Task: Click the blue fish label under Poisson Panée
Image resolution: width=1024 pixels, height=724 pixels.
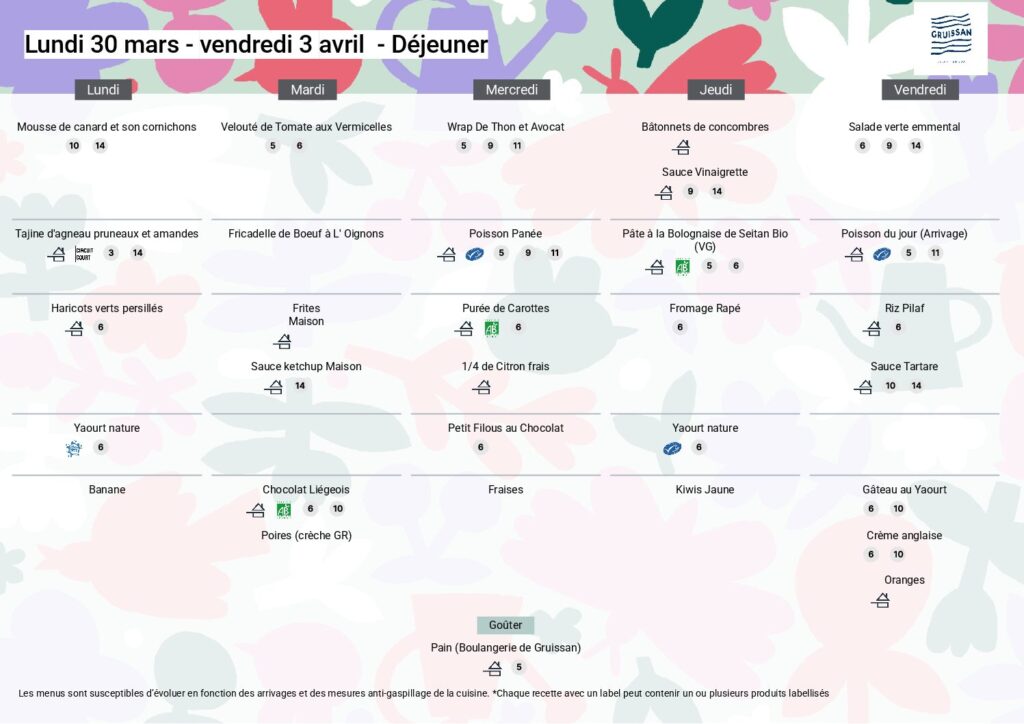Action: point(475,254)
